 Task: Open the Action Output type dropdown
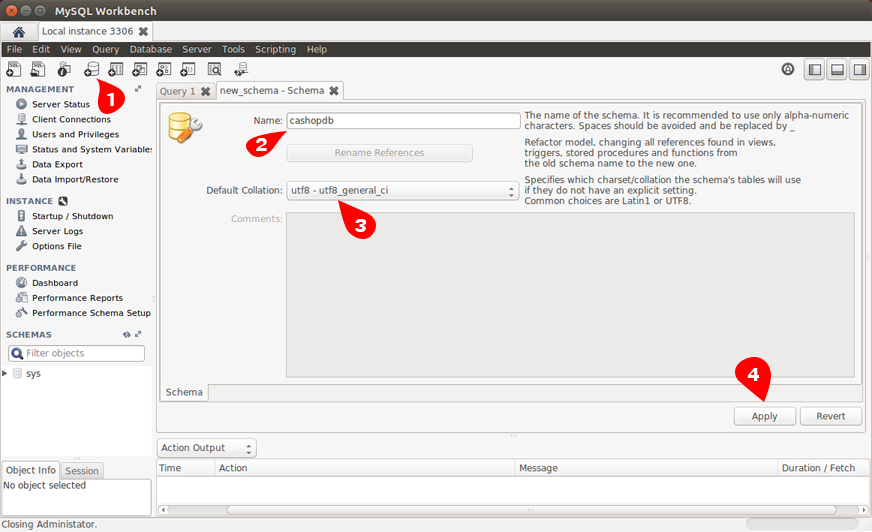click(x=206, y=448)
